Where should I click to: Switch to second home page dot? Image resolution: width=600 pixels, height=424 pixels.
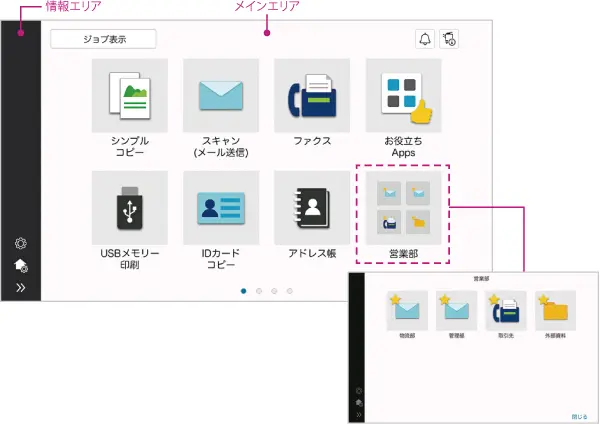pyautogui.click(x=259, y=291)
